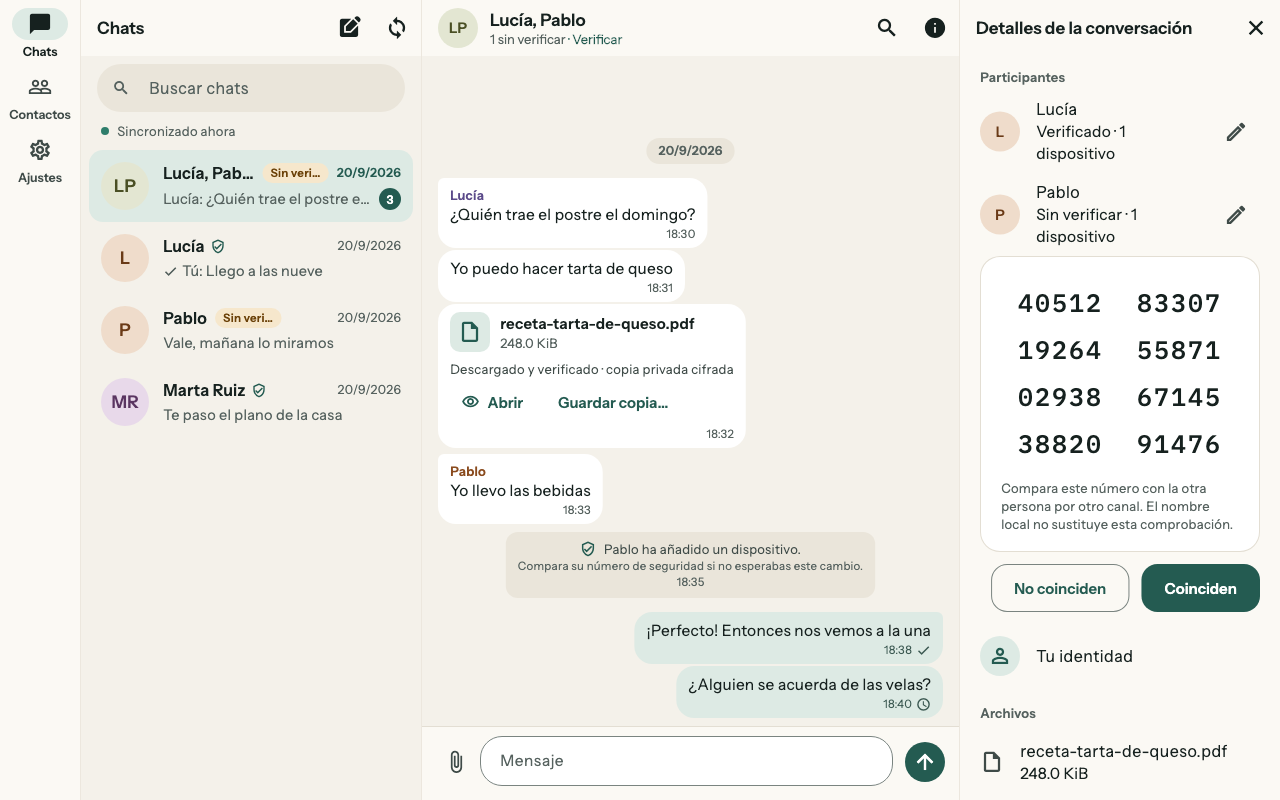Click the notice "Pablo ha añadido un dispositivo."

click(x=690, y=565)
